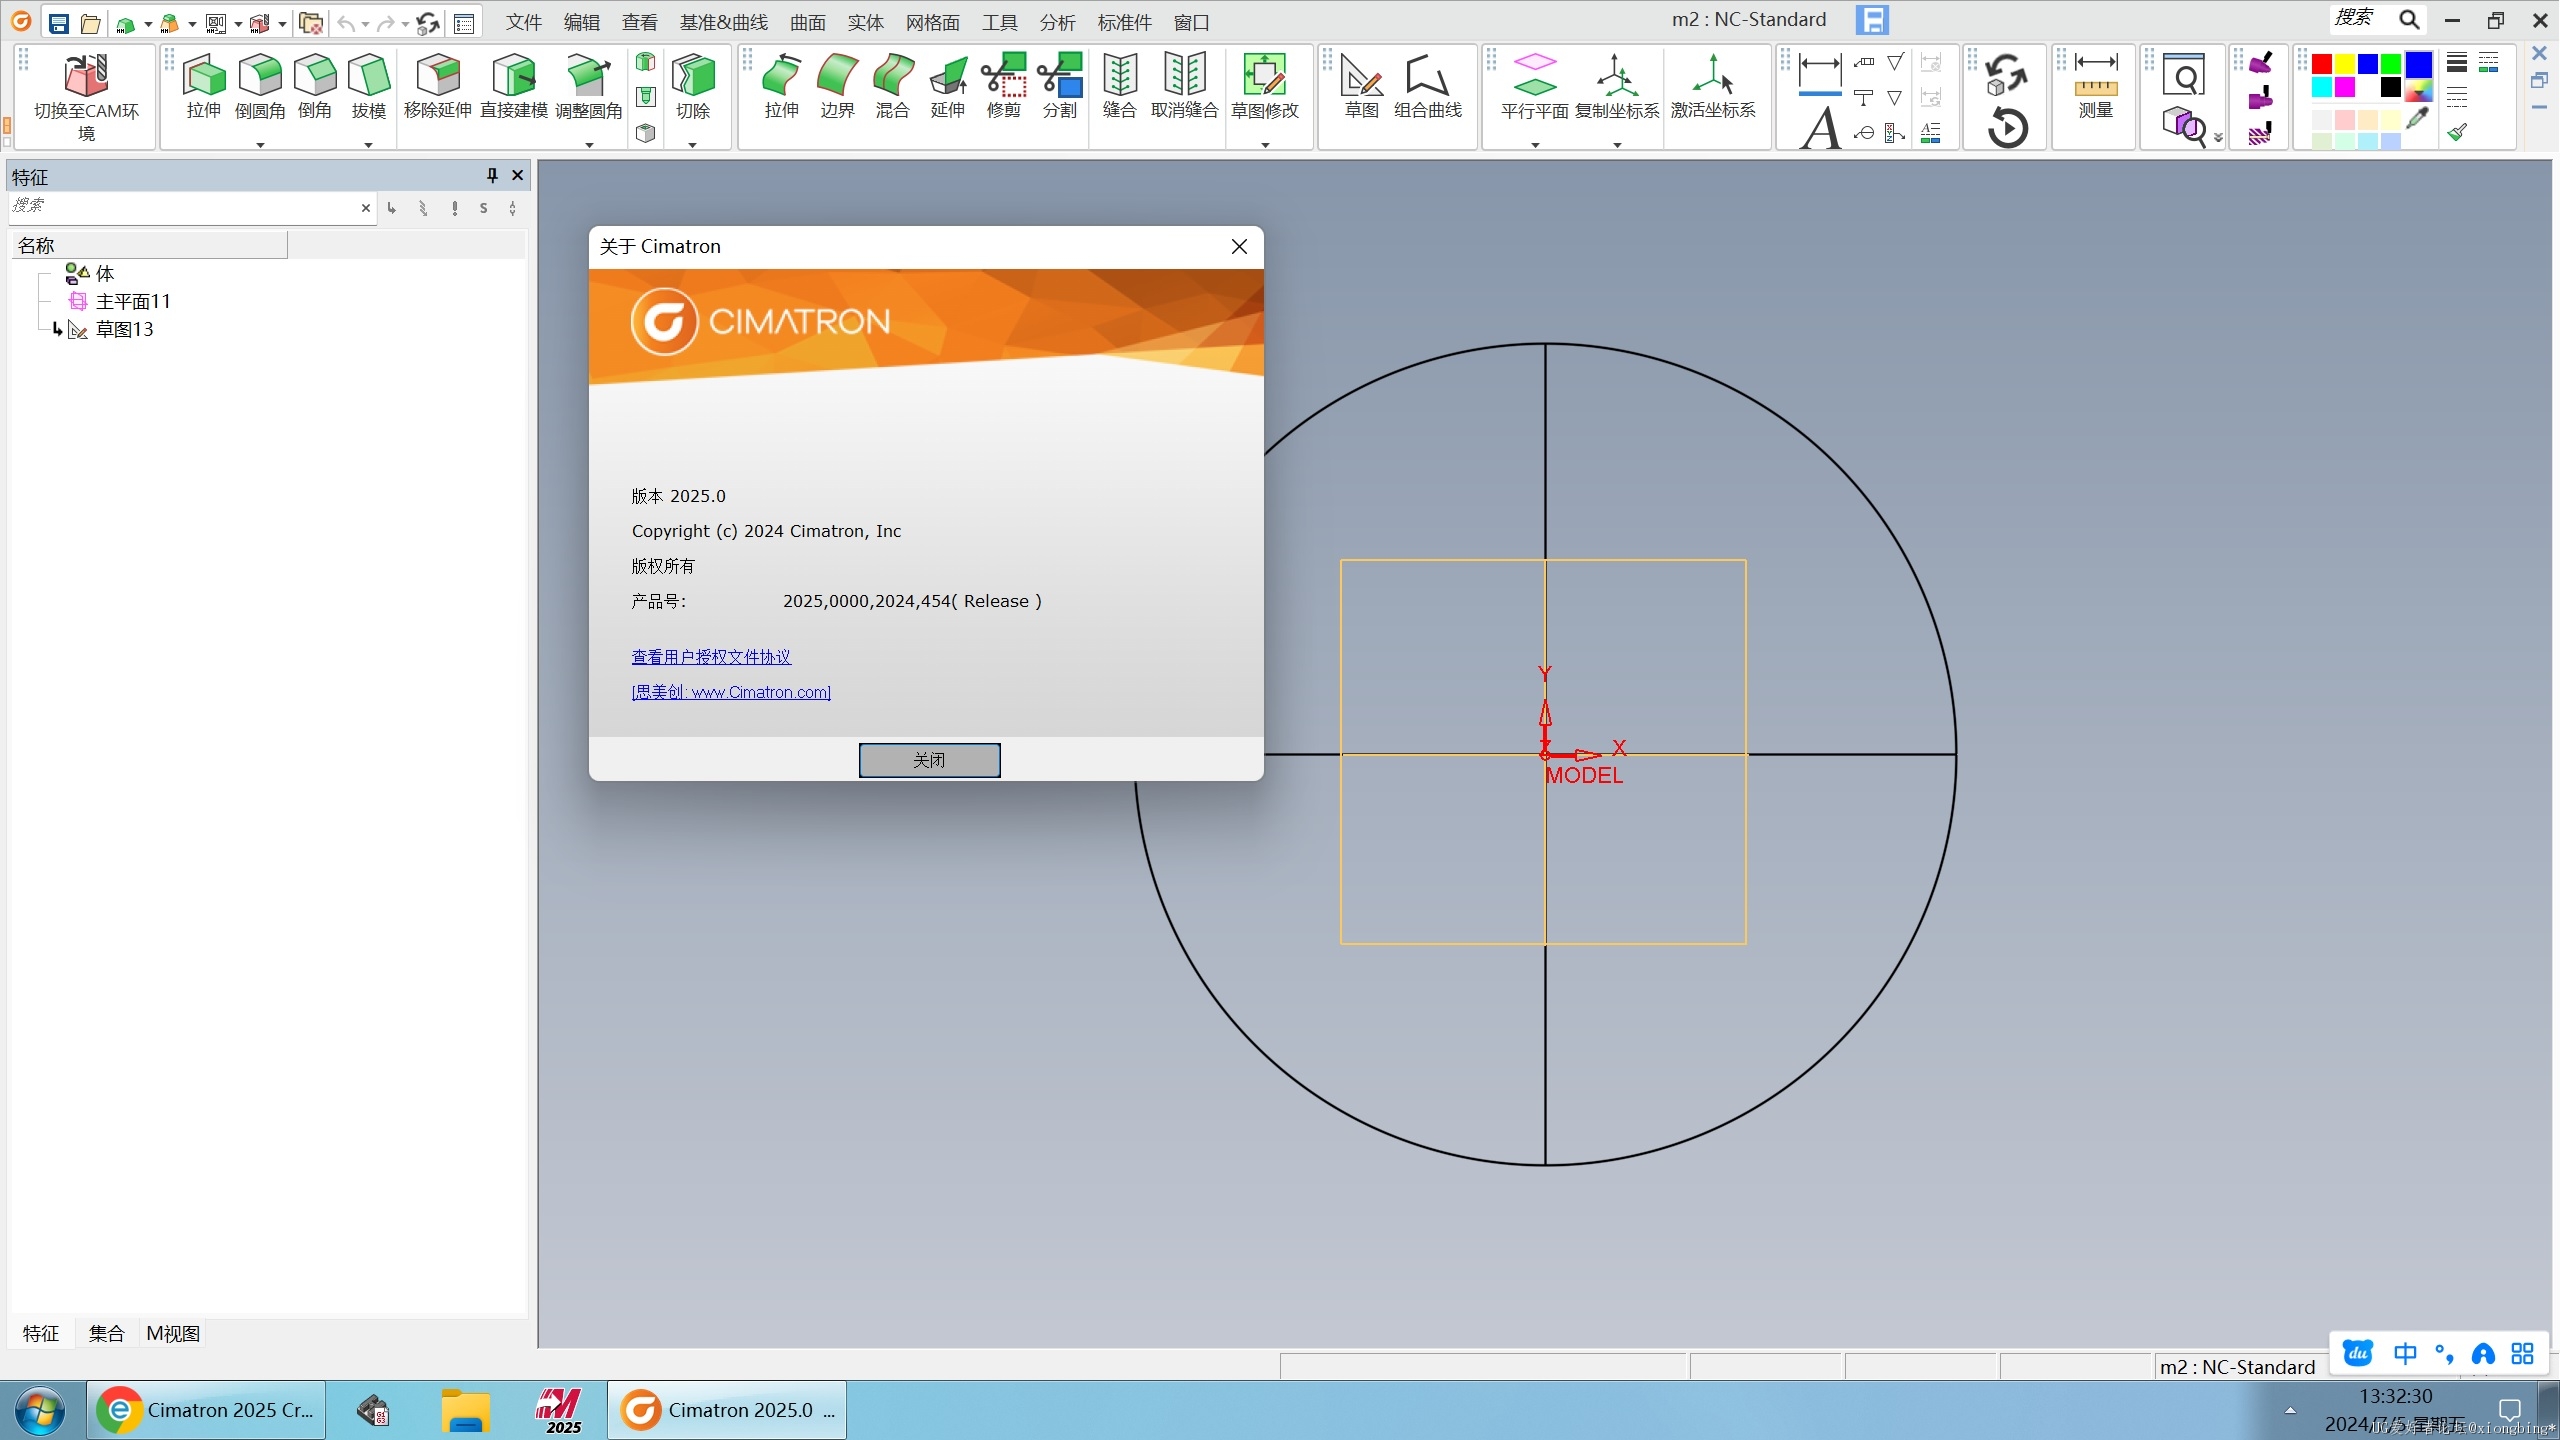Viewport: 2560px width, 1440px height.
Task: Expand the 切除 dropdown arrow
Action: [x=693, y=146]
